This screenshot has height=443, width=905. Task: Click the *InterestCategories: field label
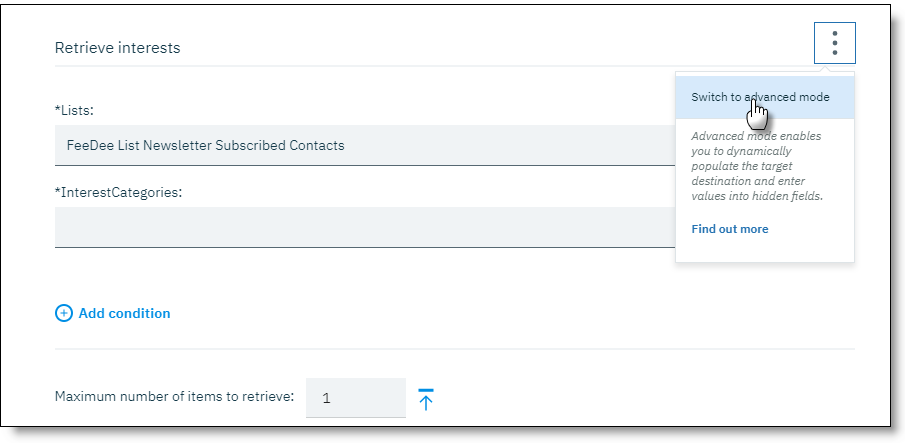pos(118,191)
